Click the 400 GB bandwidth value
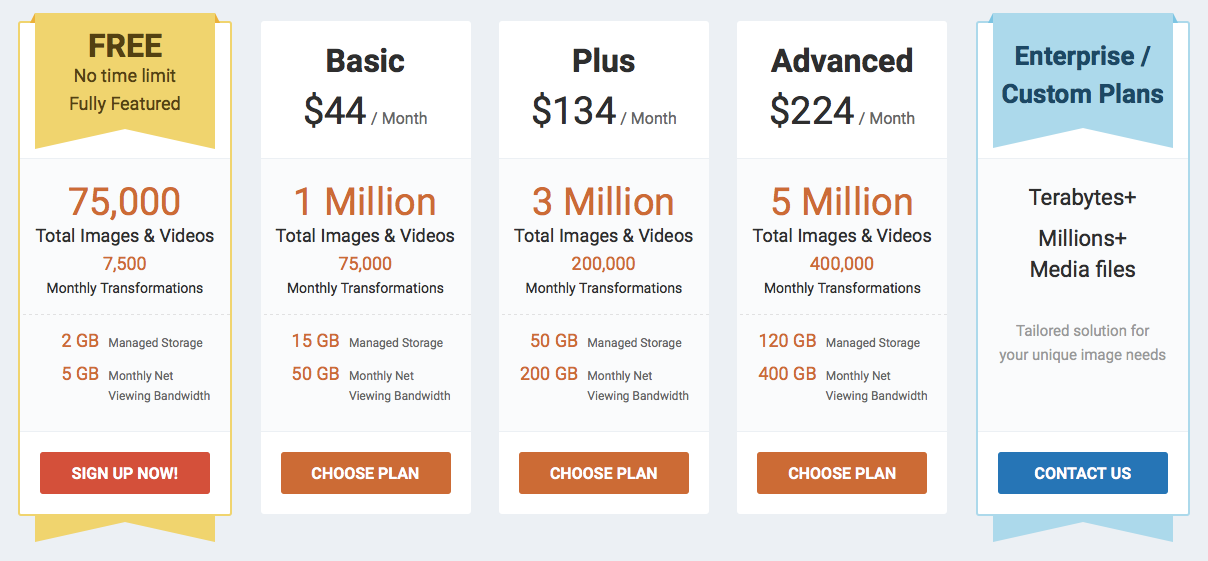 coord(788,374)
